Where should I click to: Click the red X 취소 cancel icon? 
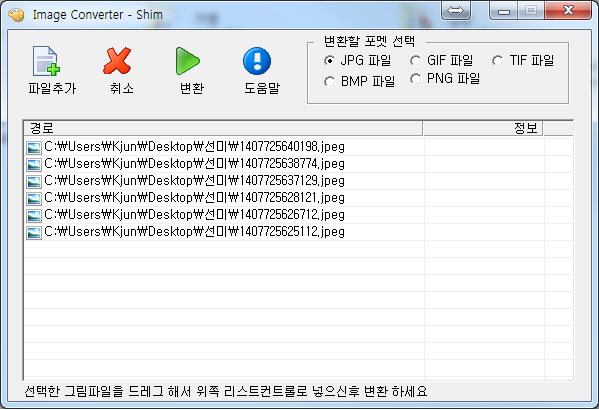tap(117, 61)
